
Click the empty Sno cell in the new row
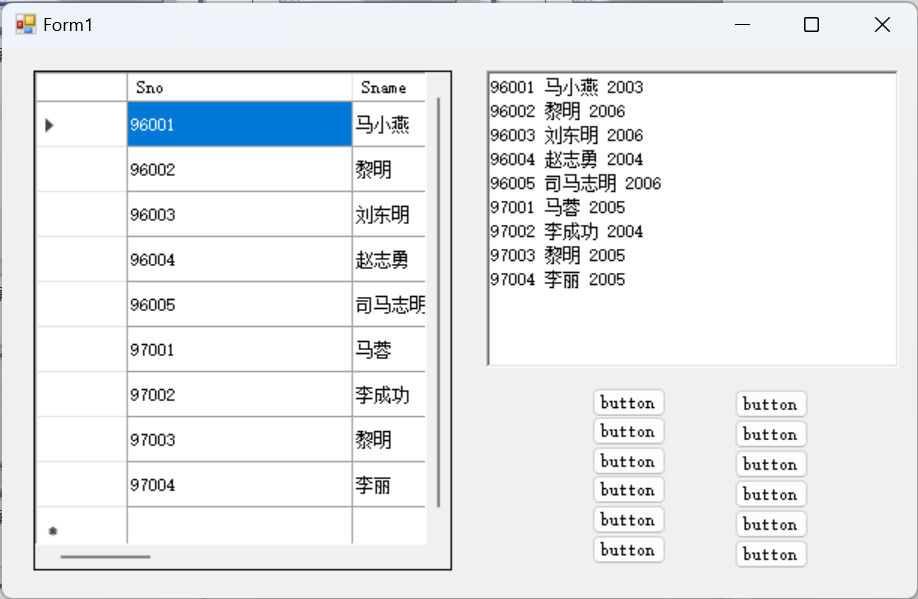239,526
